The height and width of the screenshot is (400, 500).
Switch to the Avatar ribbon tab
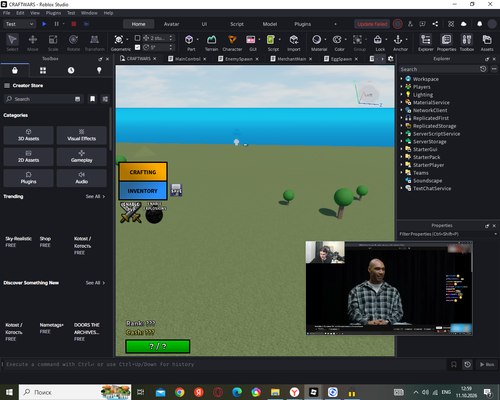pyautogui.click(x=171, y=24)
